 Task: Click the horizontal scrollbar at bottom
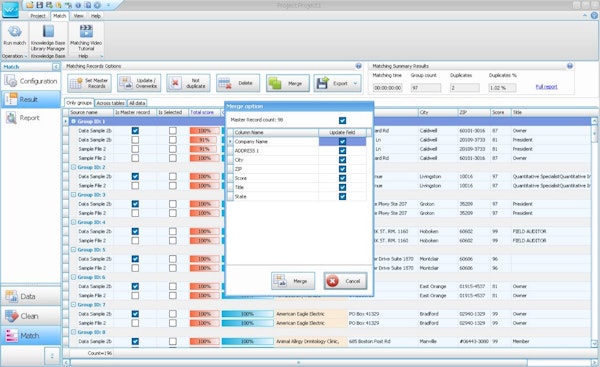tap(298, 362)
